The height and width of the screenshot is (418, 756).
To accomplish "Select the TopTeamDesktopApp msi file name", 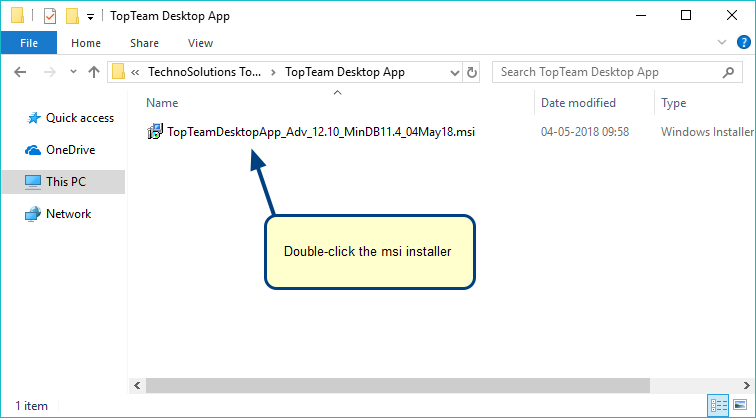I will tap(321, 132).
